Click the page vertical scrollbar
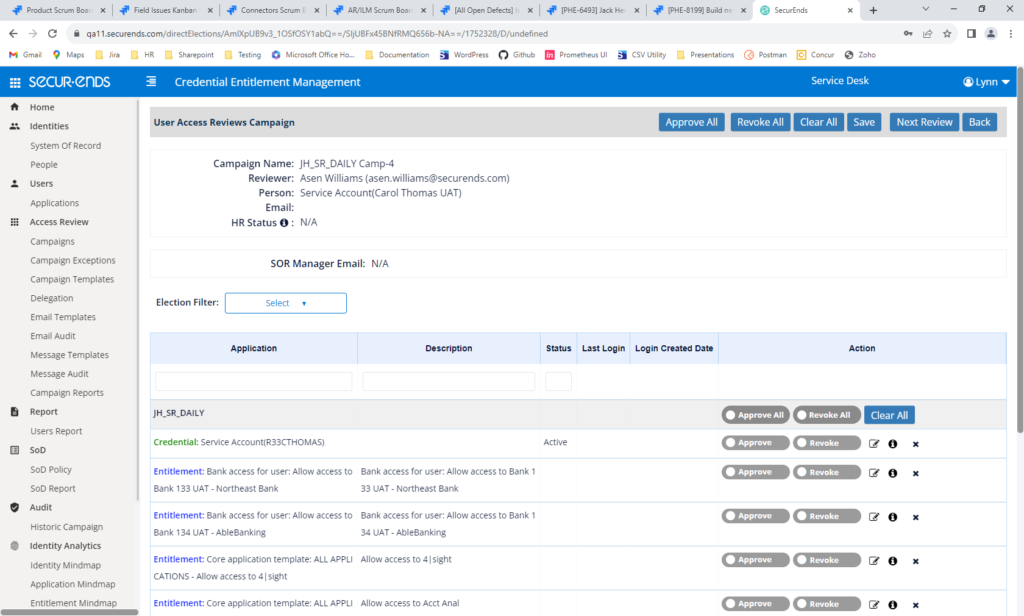The height and width of the screenshot is (616, 1024). (1020, 250)
